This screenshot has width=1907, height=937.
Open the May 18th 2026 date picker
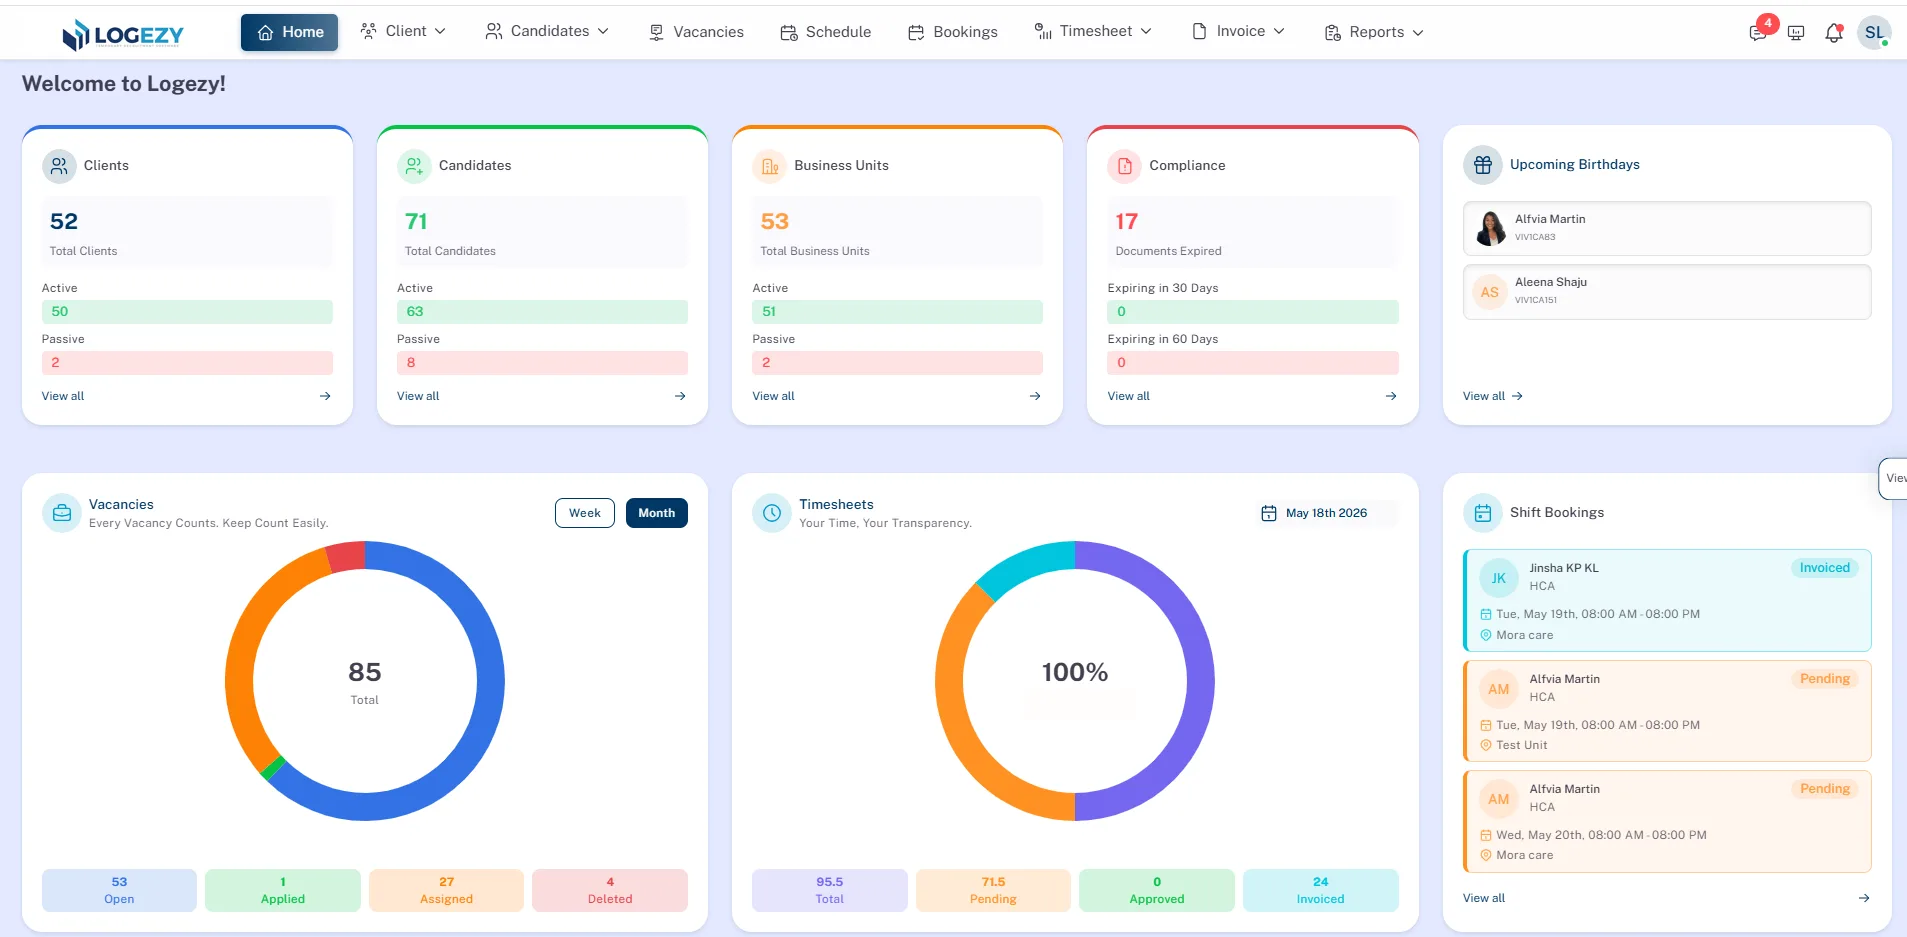(1326, 513)
